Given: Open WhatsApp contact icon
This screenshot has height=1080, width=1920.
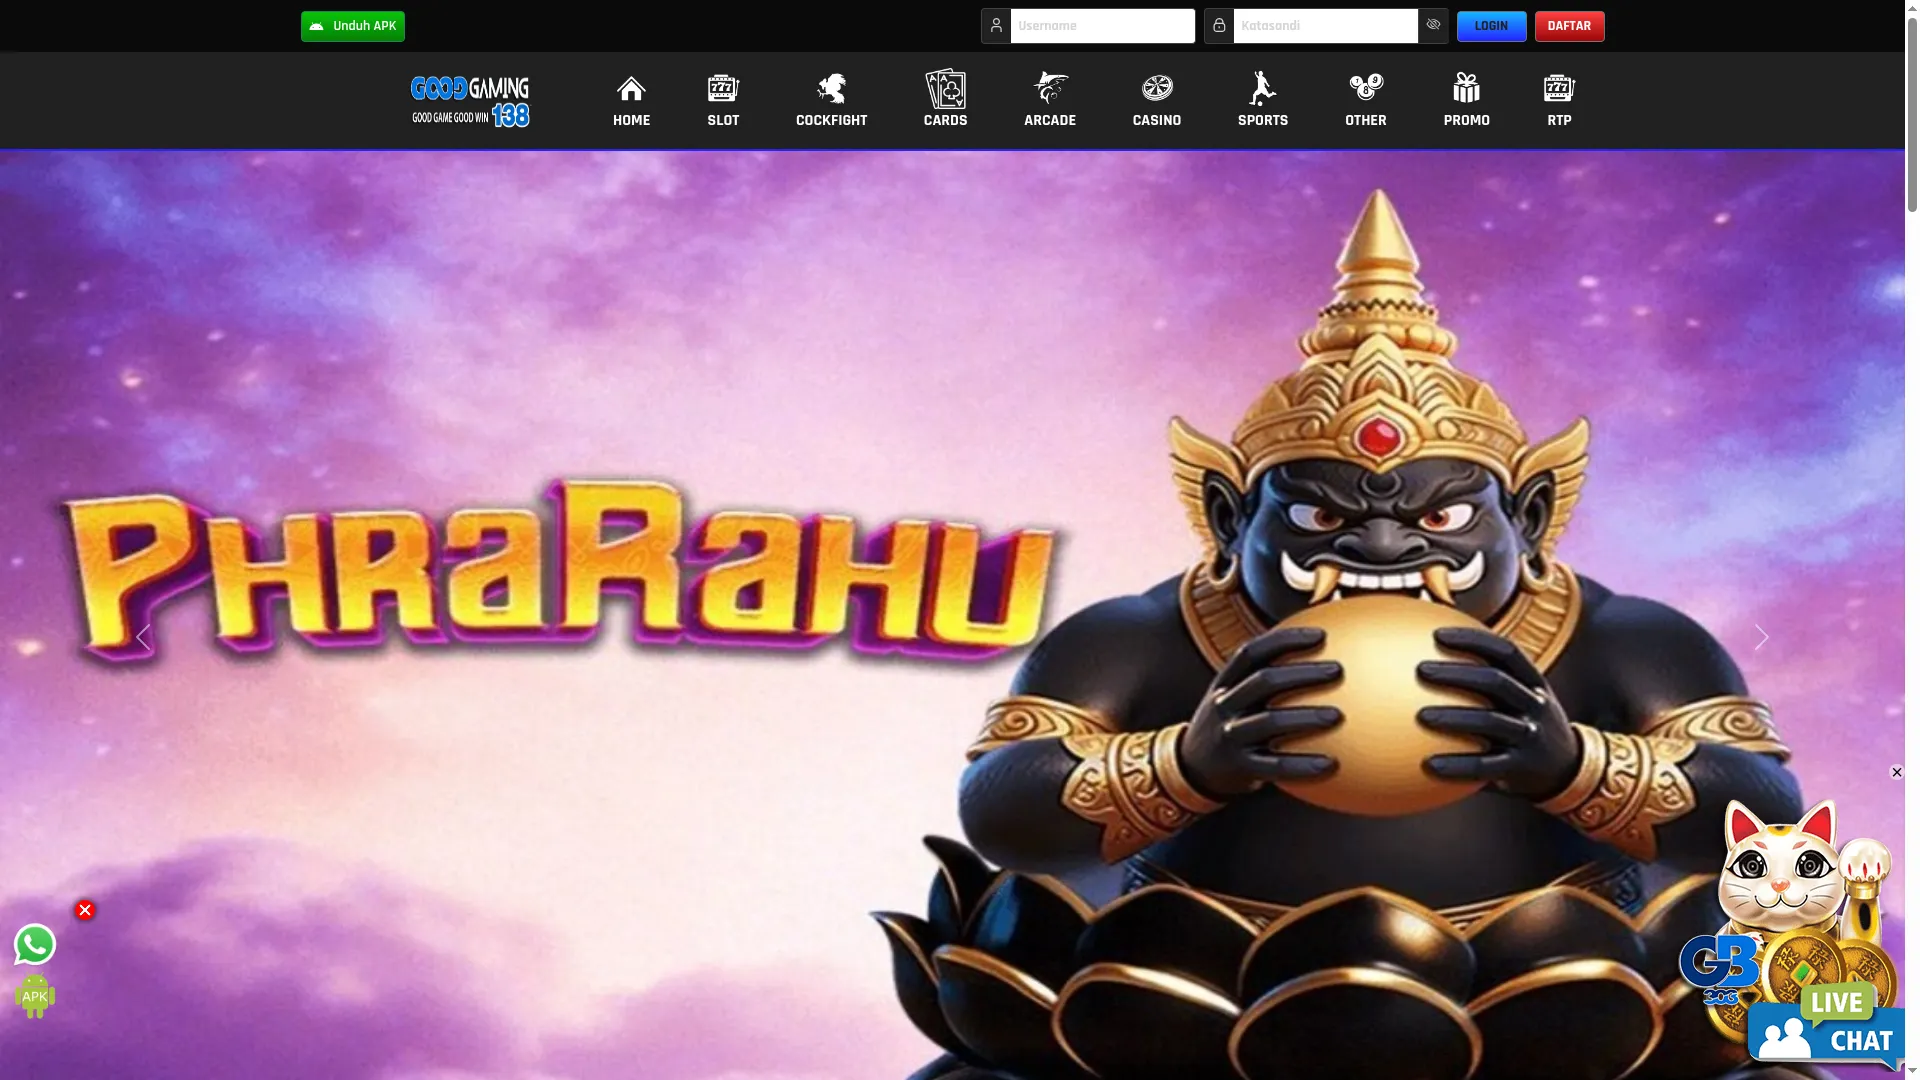Looking at the screenshot, I should [35, 944].
